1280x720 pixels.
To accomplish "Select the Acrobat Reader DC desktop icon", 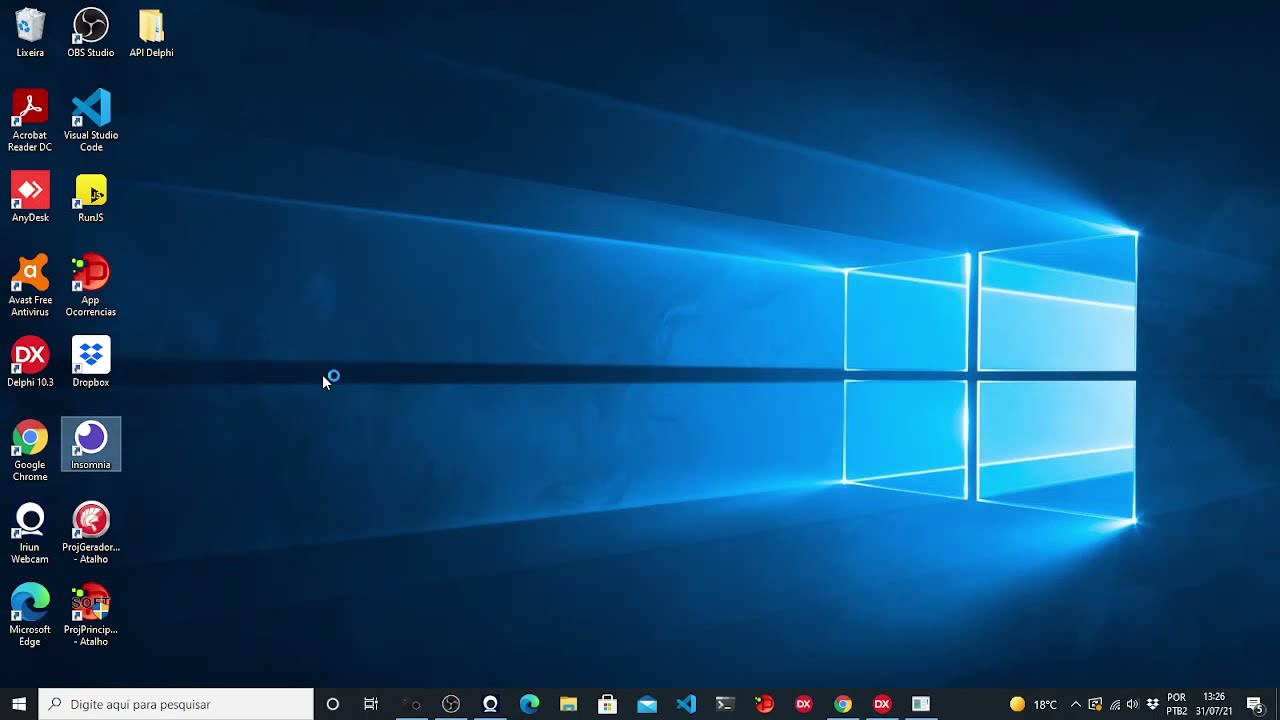I will click(x=30, y=121).
